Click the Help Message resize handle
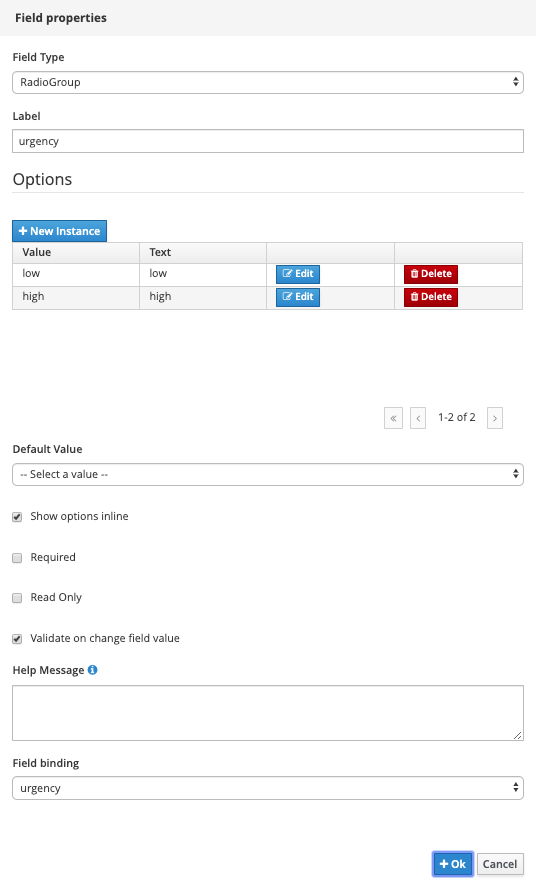536x887 pixels. pyautogui.click(x=517, y=735)
